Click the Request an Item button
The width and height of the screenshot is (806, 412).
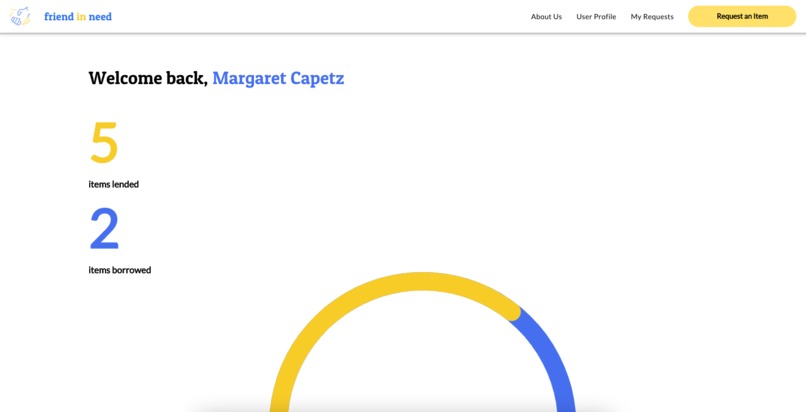pyautogui.click(x=742, y=16)
